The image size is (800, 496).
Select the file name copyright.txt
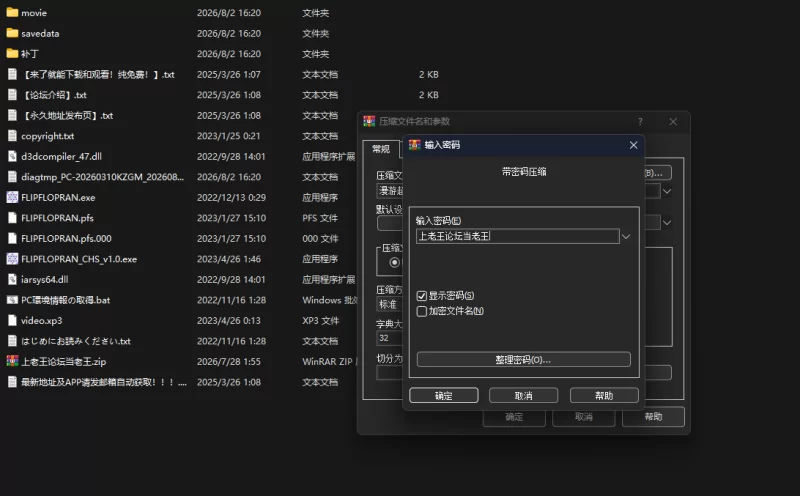pos(47,136)
